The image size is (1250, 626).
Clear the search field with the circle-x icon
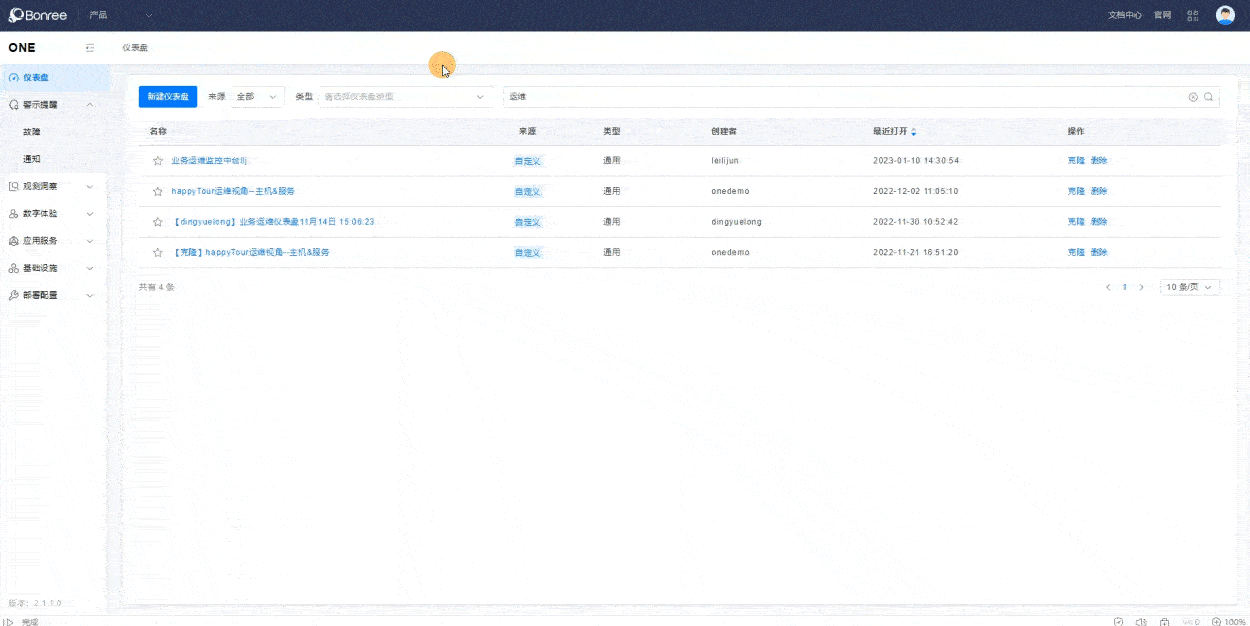click(1193, 97)
